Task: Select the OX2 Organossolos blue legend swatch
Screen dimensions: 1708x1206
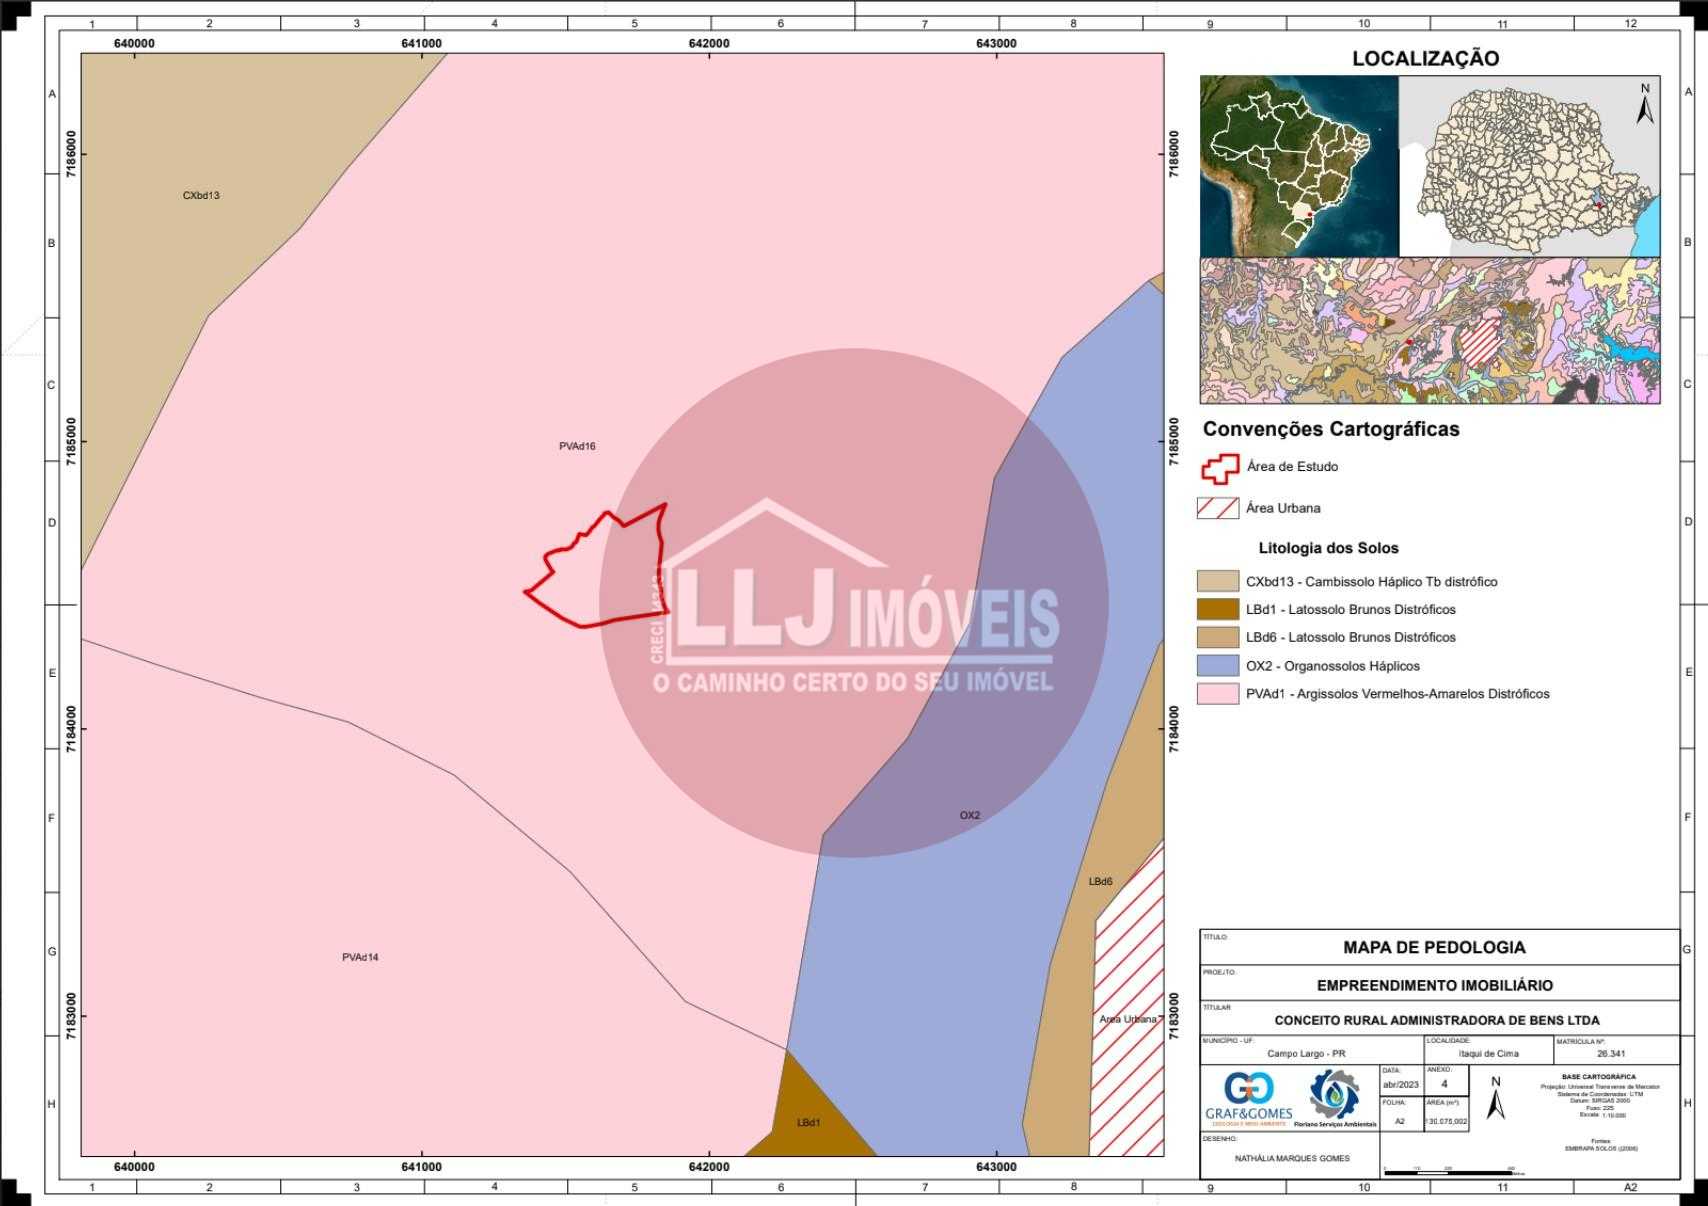Action: click(x=1216, y=666)
